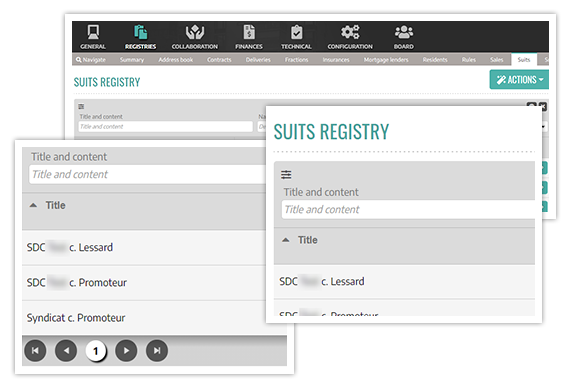Sort by Title in left panel
Image resolution: width=570 pixels, height=390 pixels.
(55, 205)
